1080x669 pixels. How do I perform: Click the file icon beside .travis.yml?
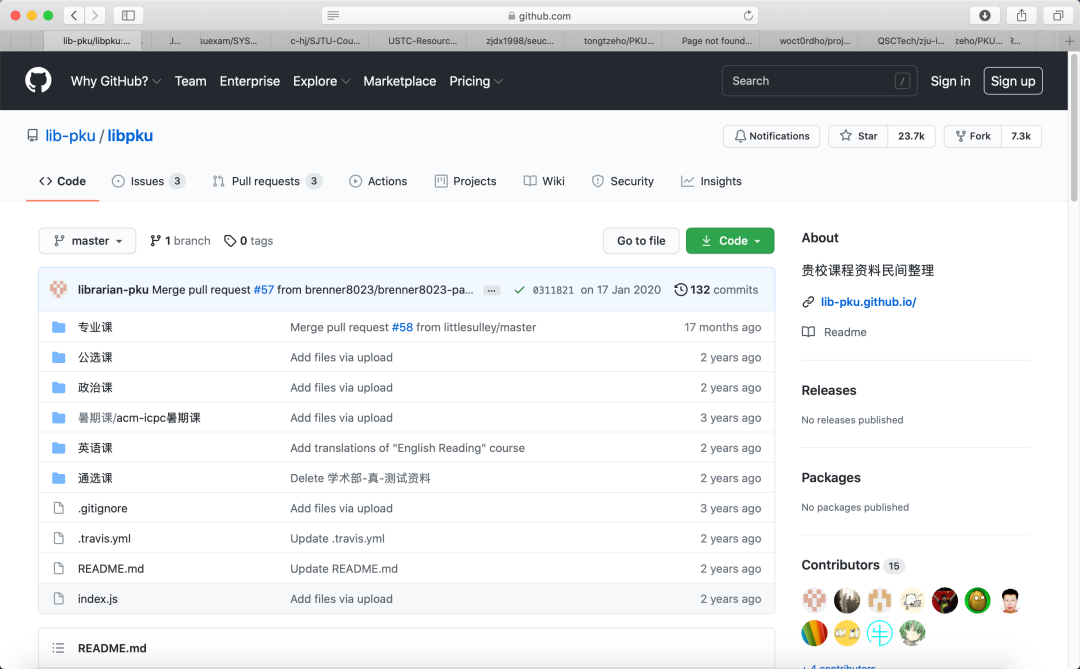point(58,538)
